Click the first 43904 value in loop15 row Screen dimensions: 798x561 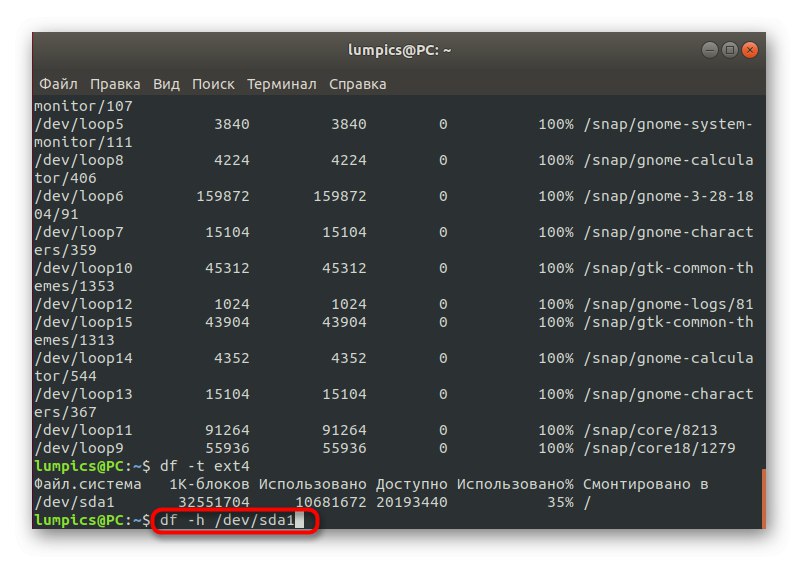click(x=227, y=322)
